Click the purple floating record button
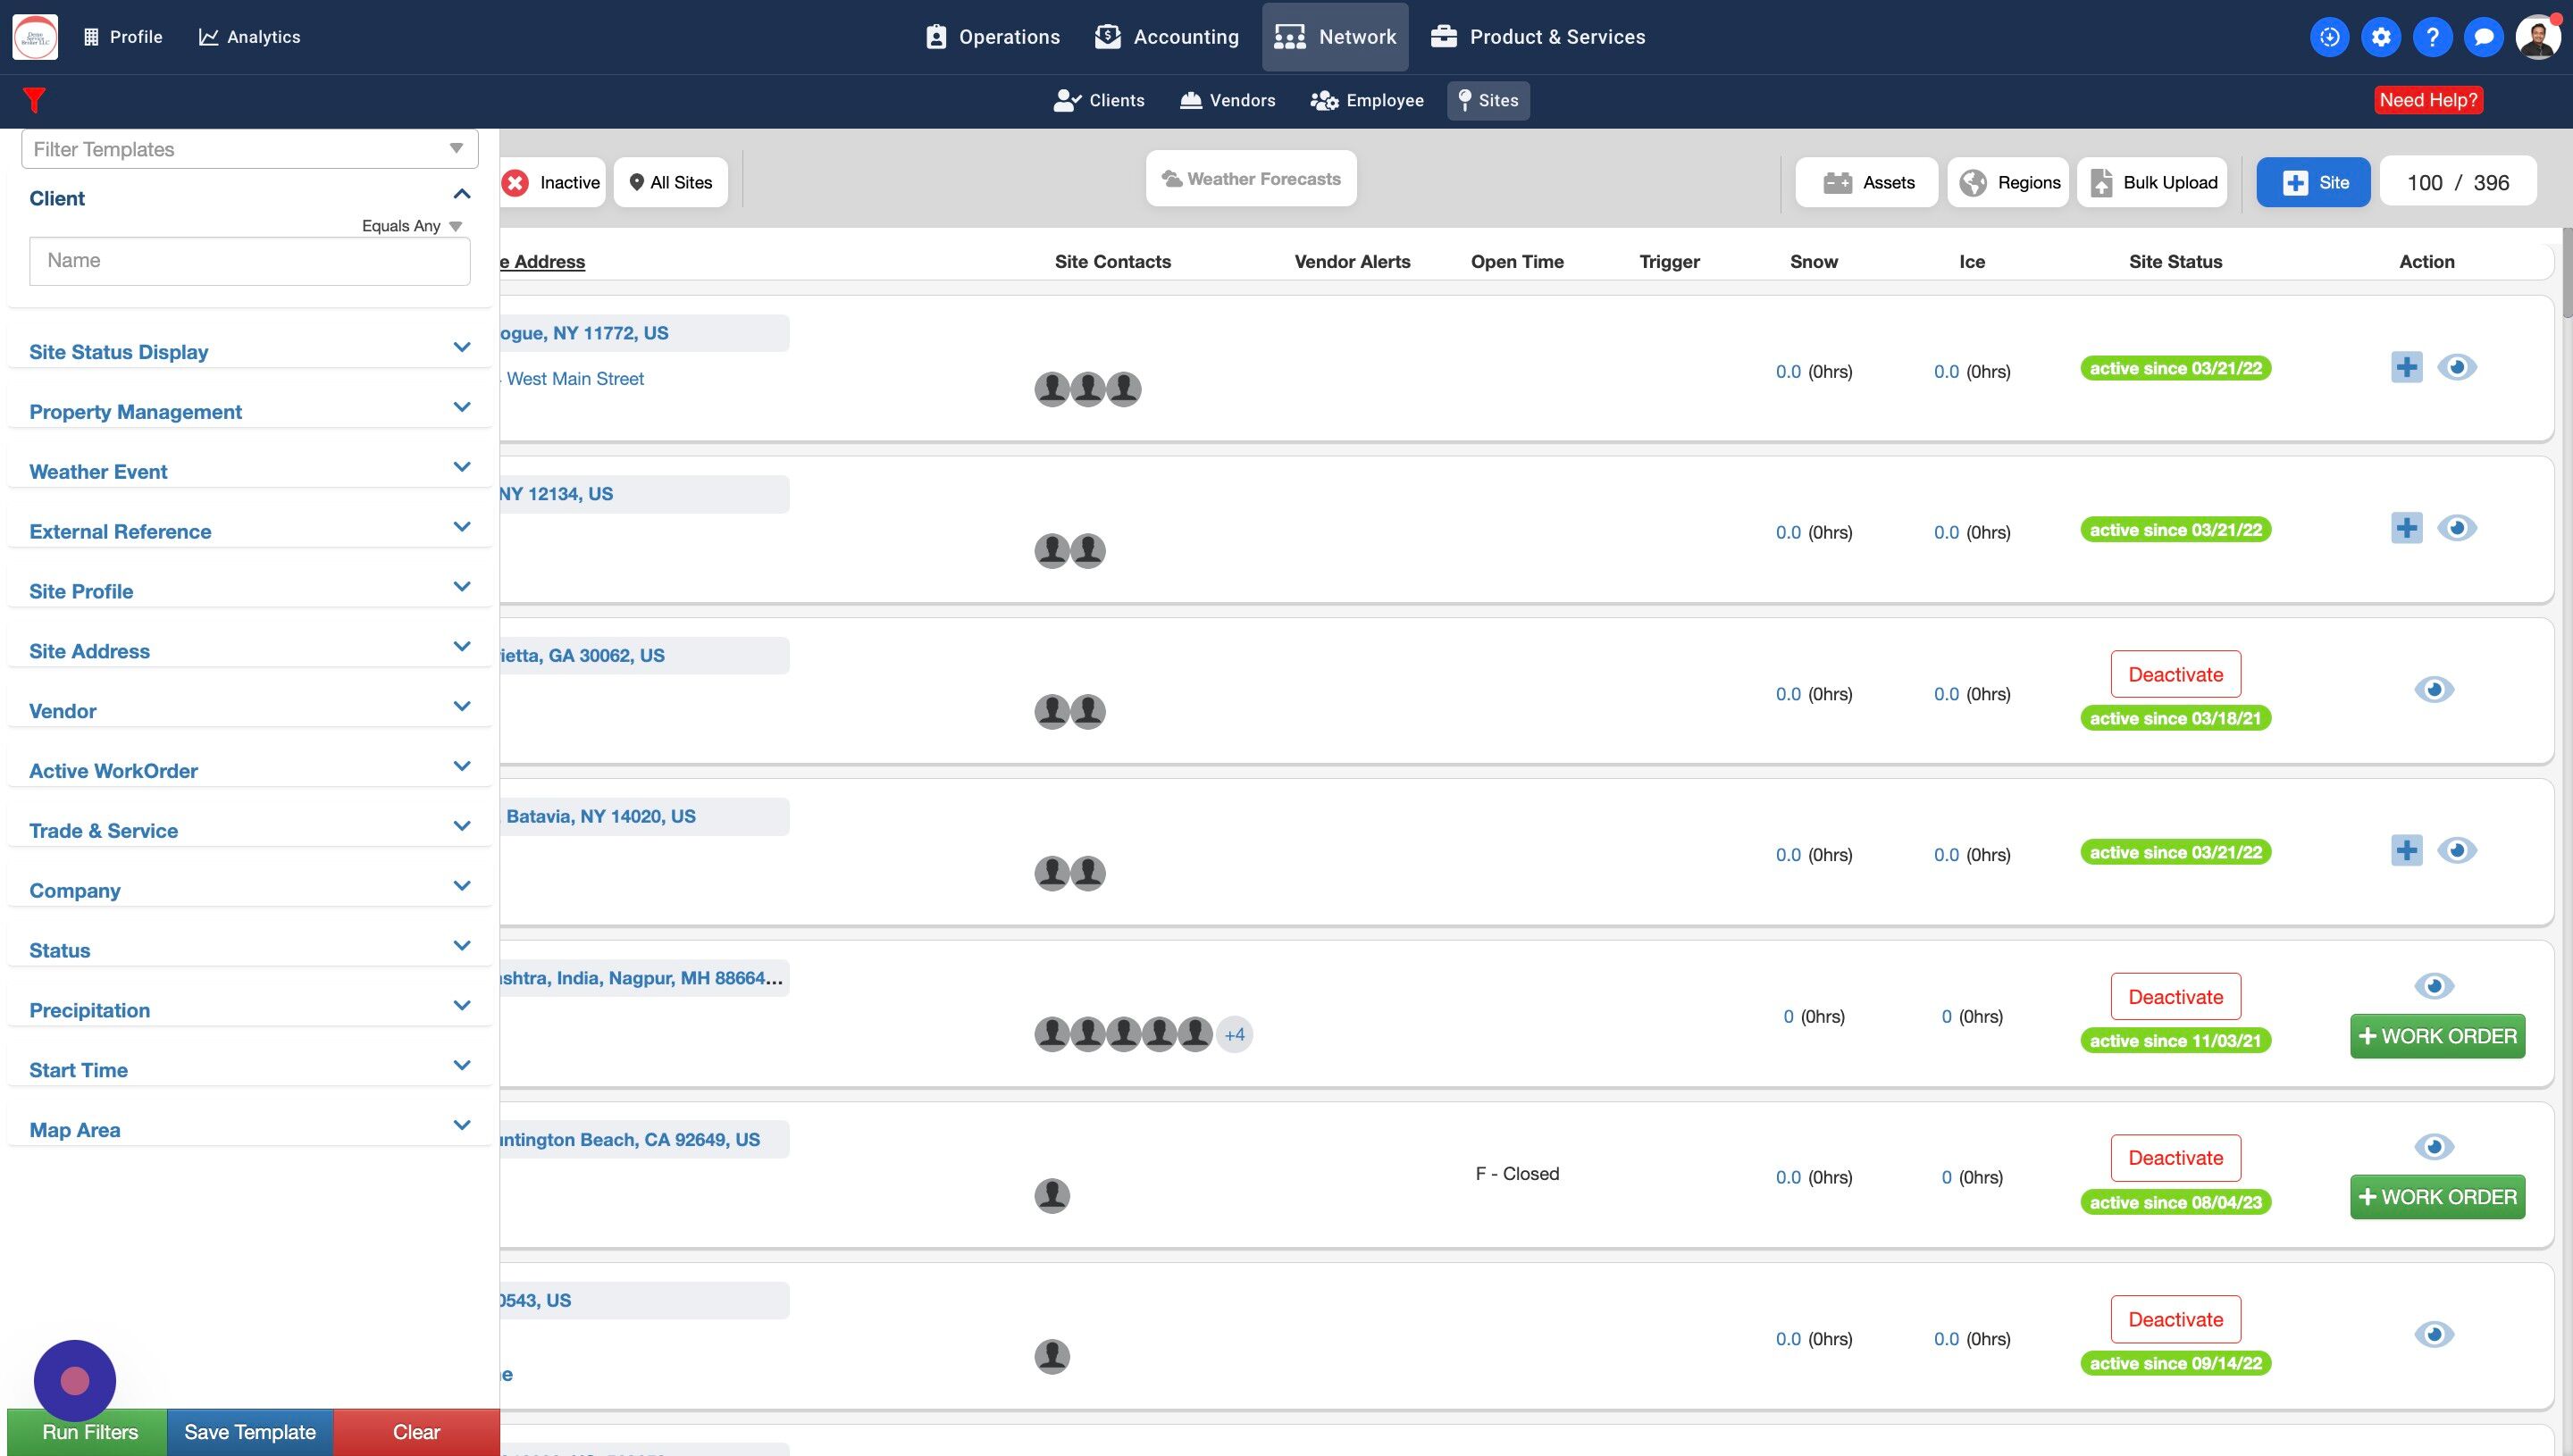The image size is (2573, 1456). (75, 1380)
